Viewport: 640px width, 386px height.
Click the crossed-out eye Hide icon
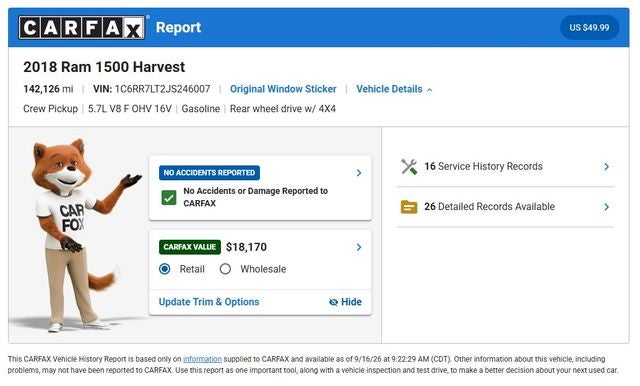coord(333,302)
